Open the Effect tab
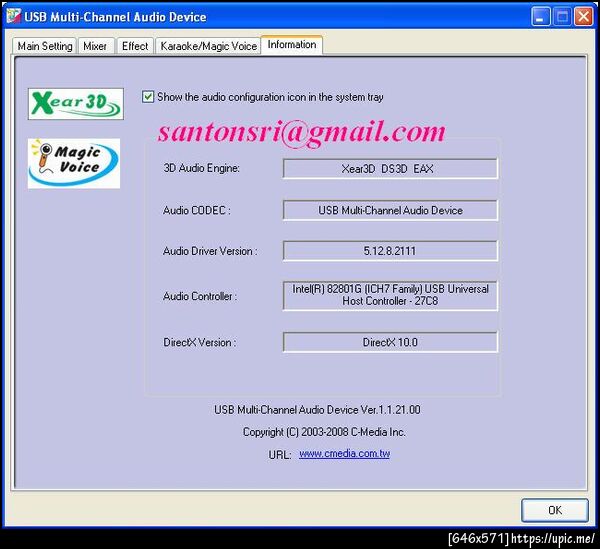This screenshot has height=549, width=600. pos(135,46)
